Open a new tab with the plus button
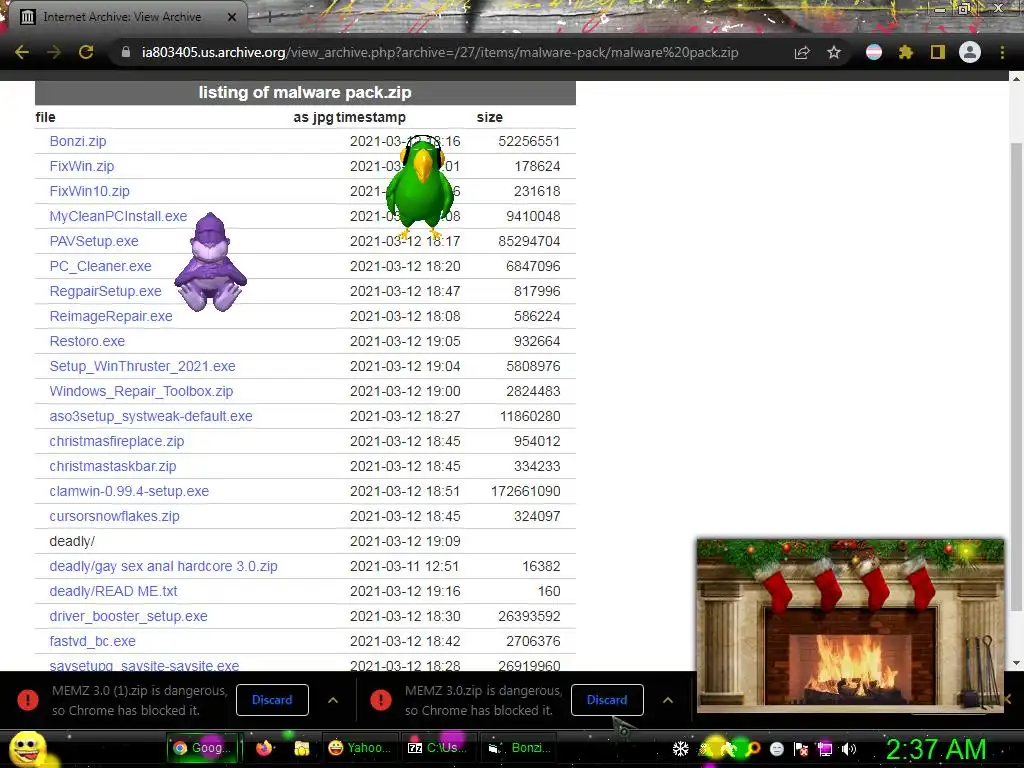 point(269,17)
